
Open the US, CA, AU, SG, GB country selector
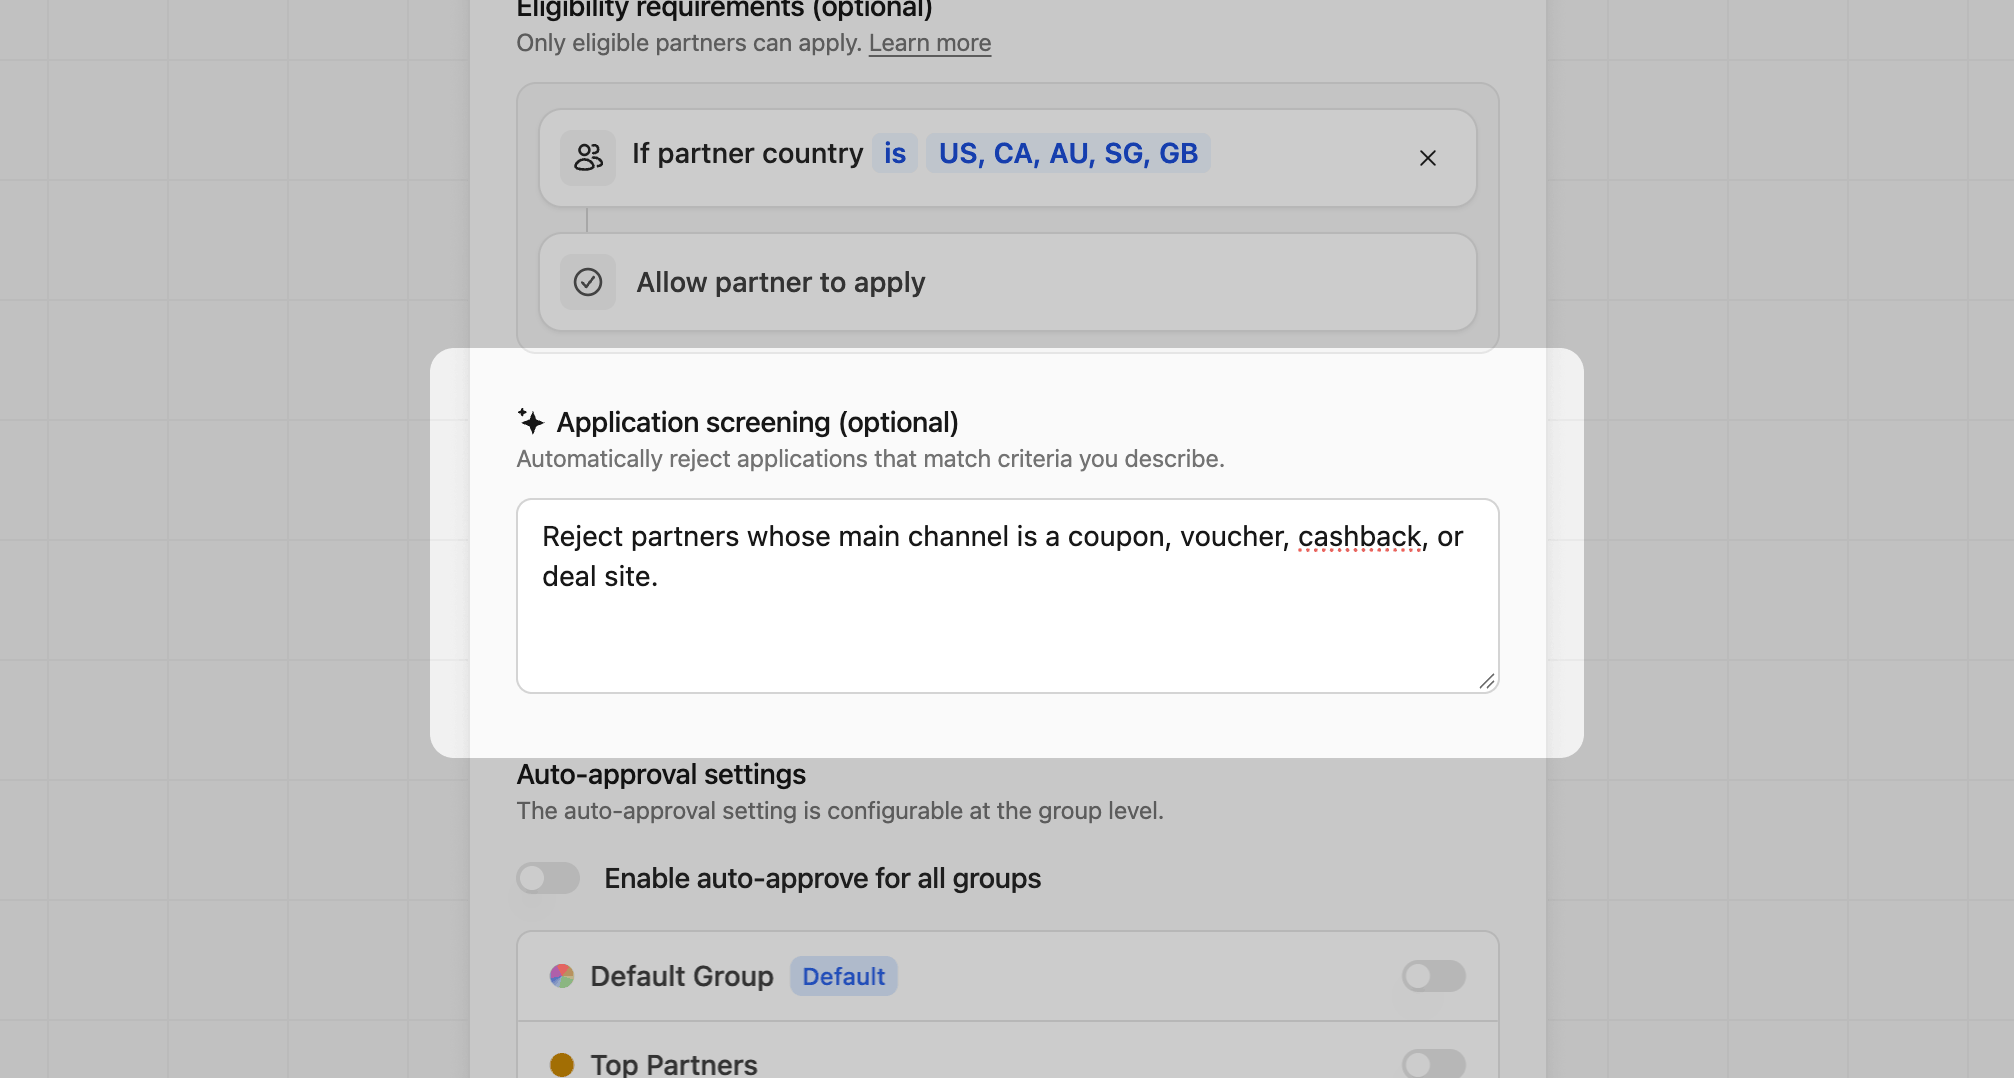point(1068,153)
